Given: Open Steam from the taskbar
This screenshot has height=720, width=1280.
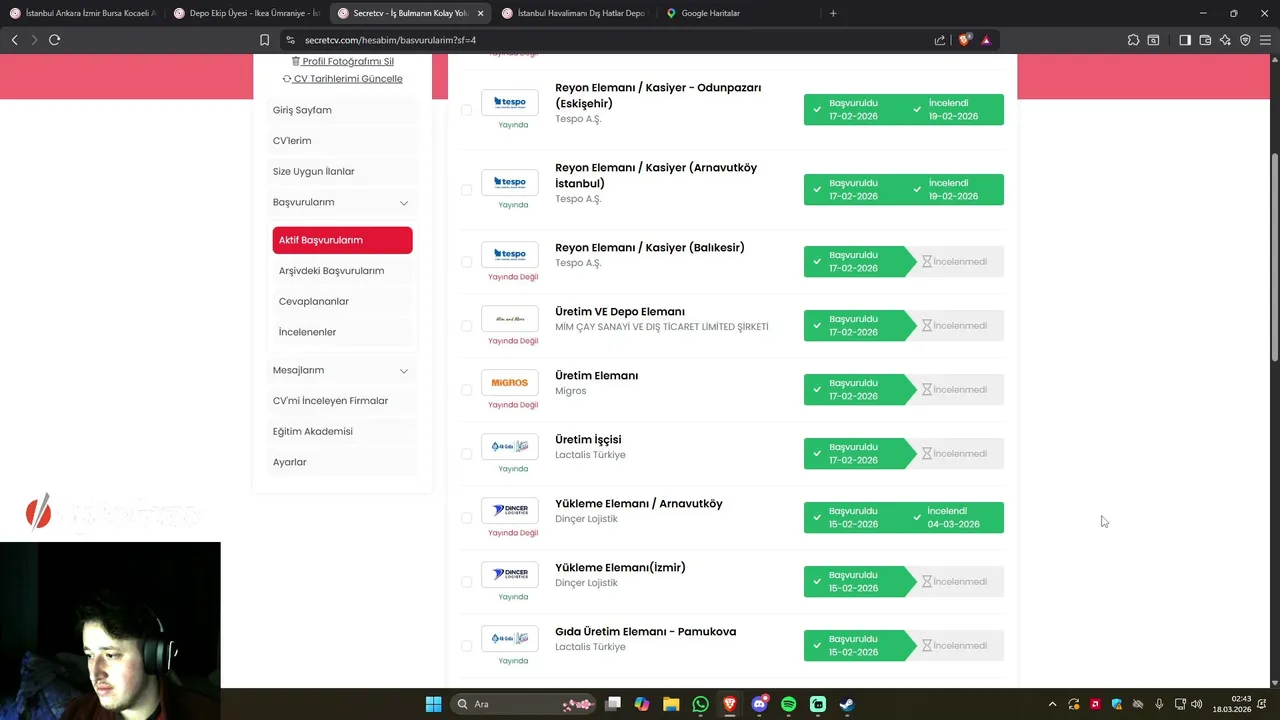Looking at the screenshot, I should click(x=847, y=704).
